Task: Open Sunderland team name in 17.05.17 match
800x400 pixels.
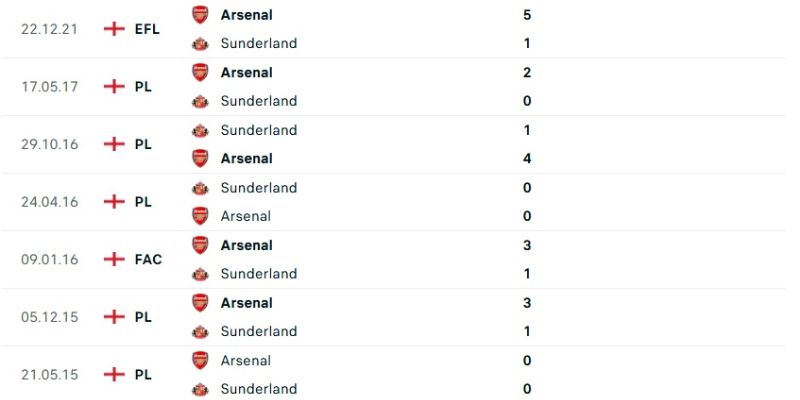Action: (258, 101)
